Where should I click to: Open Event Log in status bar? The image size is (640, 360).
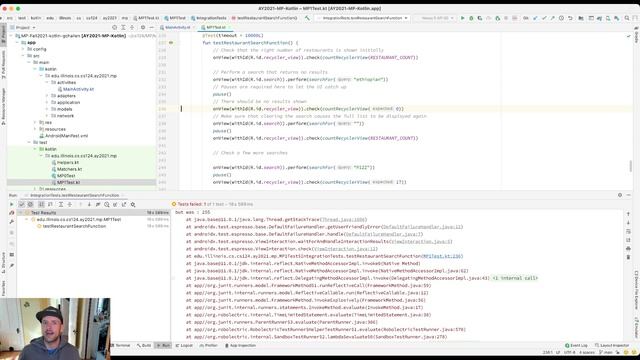[x=576, y=345]
